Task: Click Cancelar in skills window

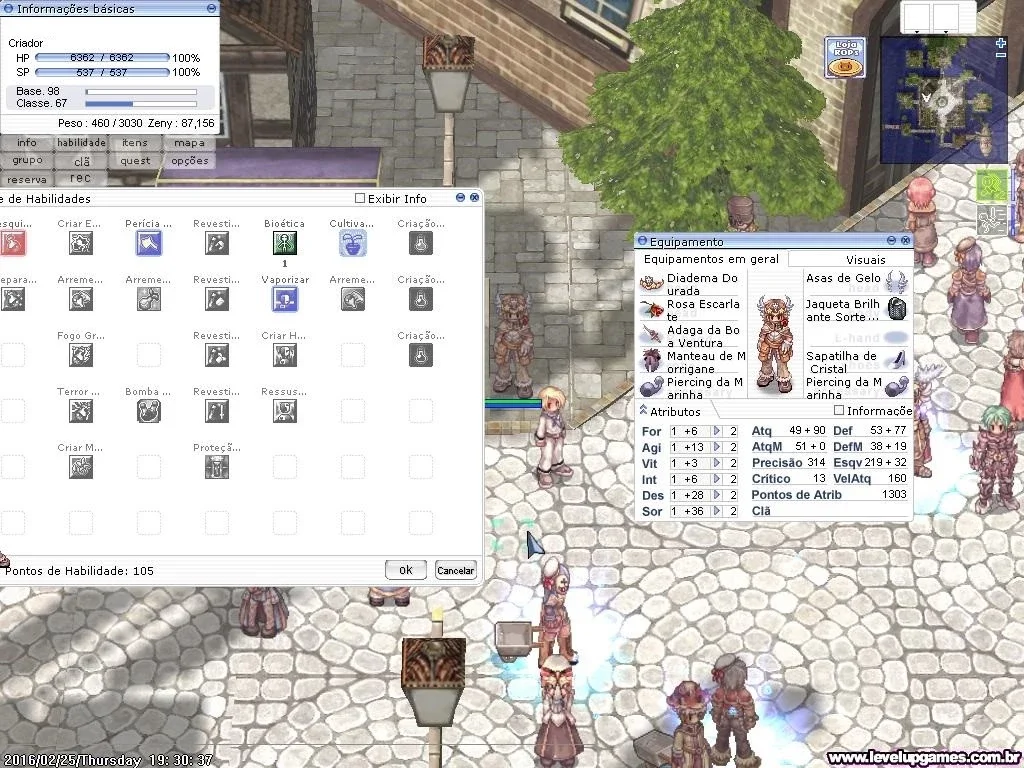Action: click(x=455, y=570)
